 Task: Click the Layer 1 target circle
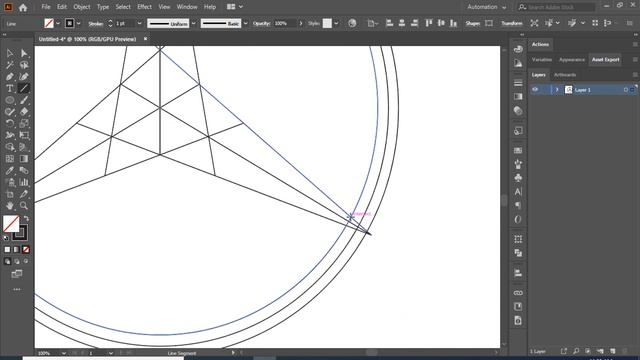click(x=626, y=90)
